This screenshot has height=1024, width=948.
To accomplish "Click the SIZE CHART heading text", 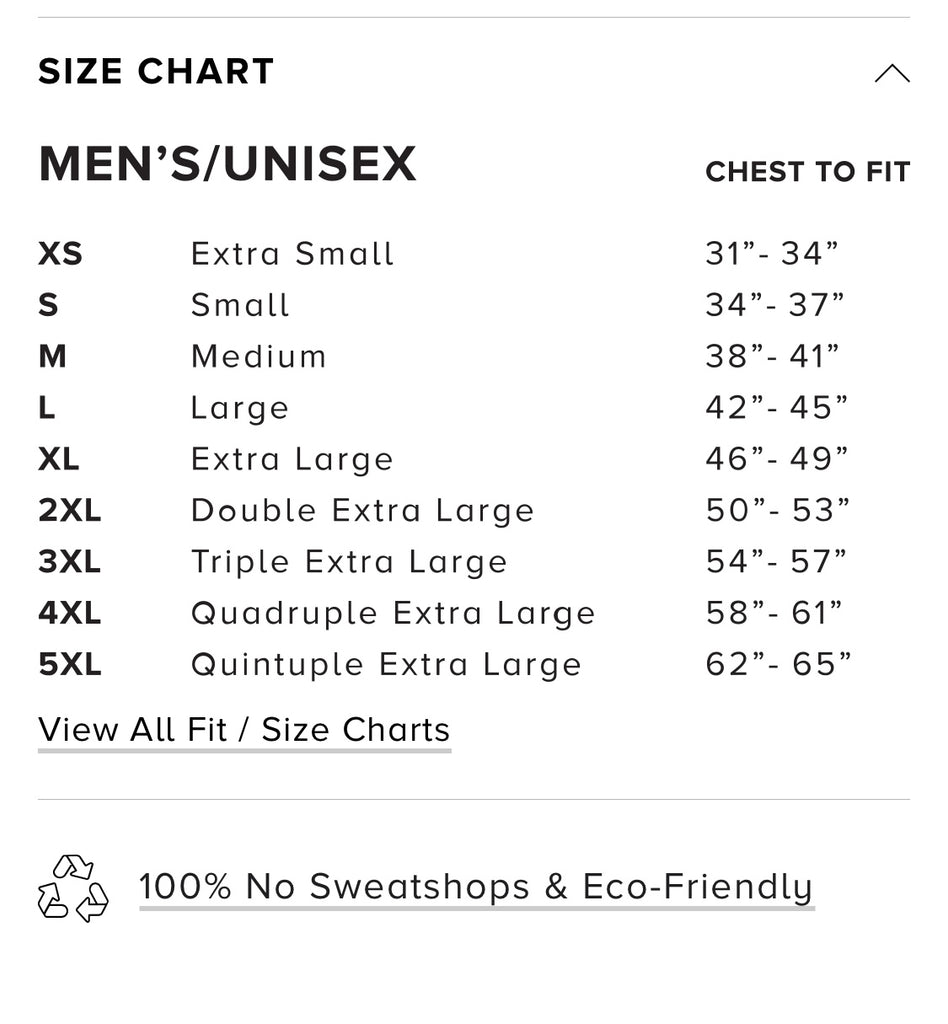I will pos(156,72).
